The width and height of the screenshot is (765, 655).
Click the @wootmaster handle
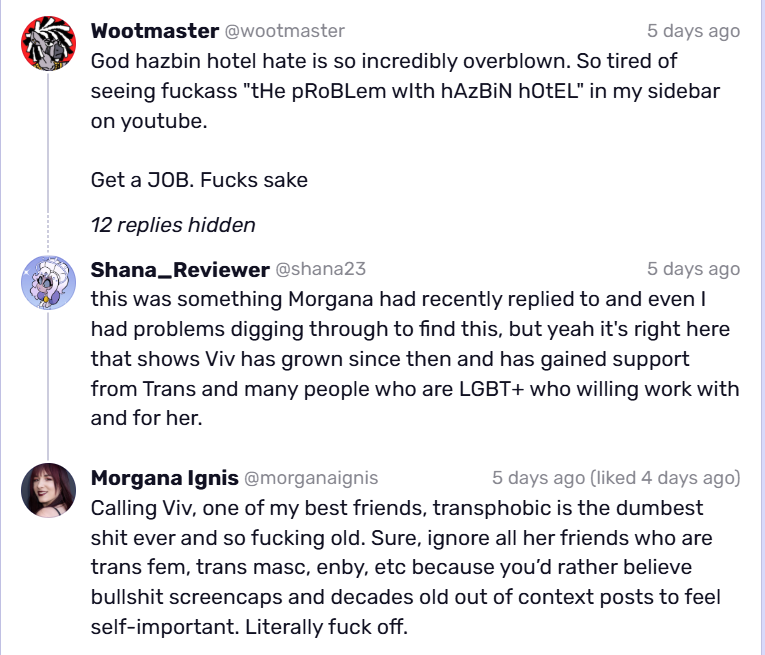coord(284,31)
